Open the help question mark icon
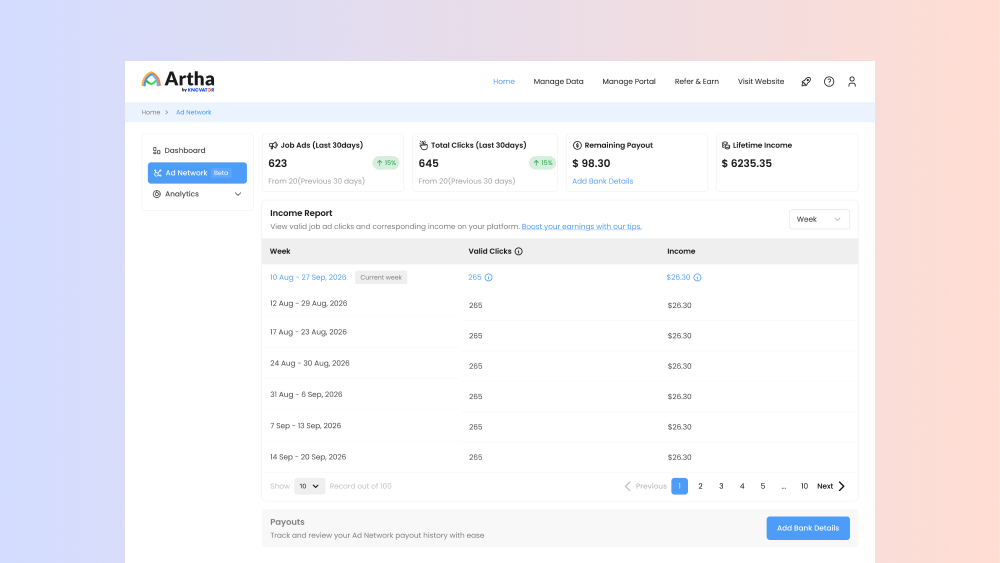This screenshot has width=1000, height=563. pyautogui.click(x=829, y=82)
